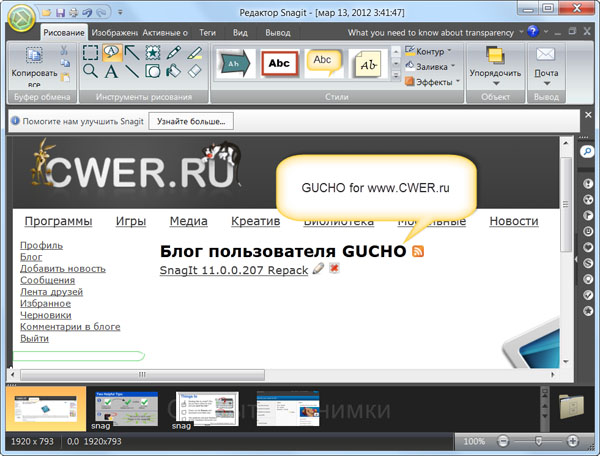Click the 'Узнайте больше...' button

194,121
